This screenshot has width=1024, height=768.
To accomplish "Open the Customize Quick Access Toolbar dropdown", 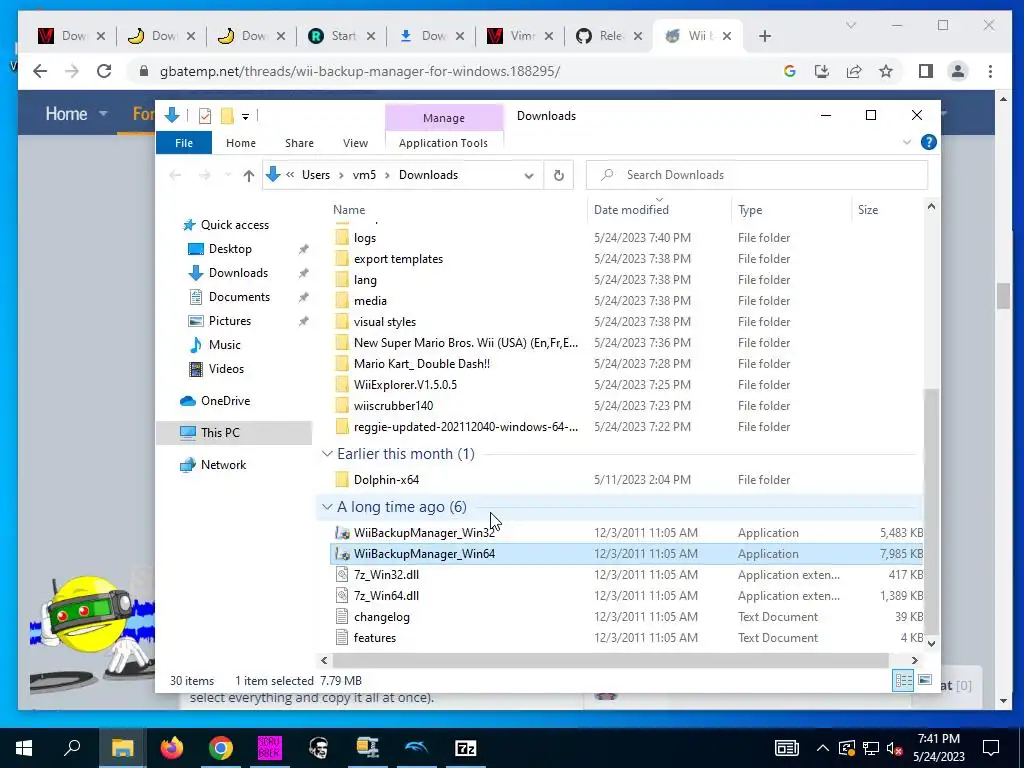I will pos(246,117).
